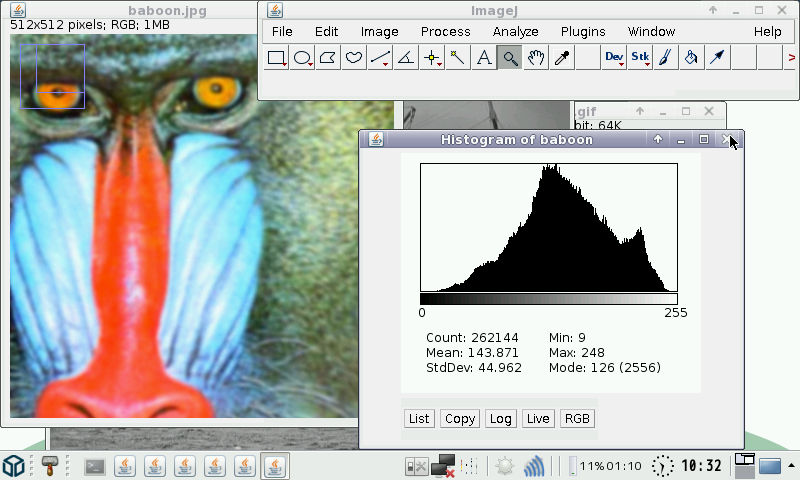
Task: Click the "Min: 9" value
Action: 567,338
